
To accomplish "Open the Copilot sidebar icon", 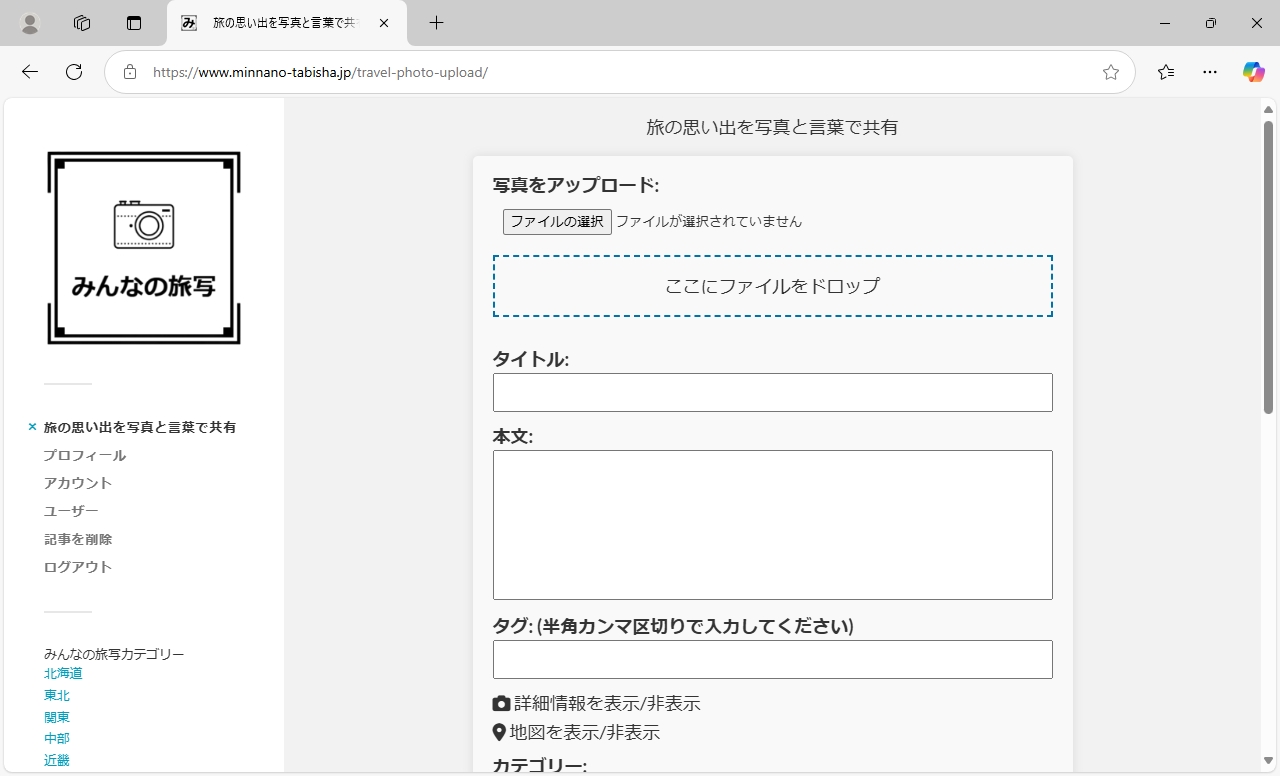I will 1253,72.
